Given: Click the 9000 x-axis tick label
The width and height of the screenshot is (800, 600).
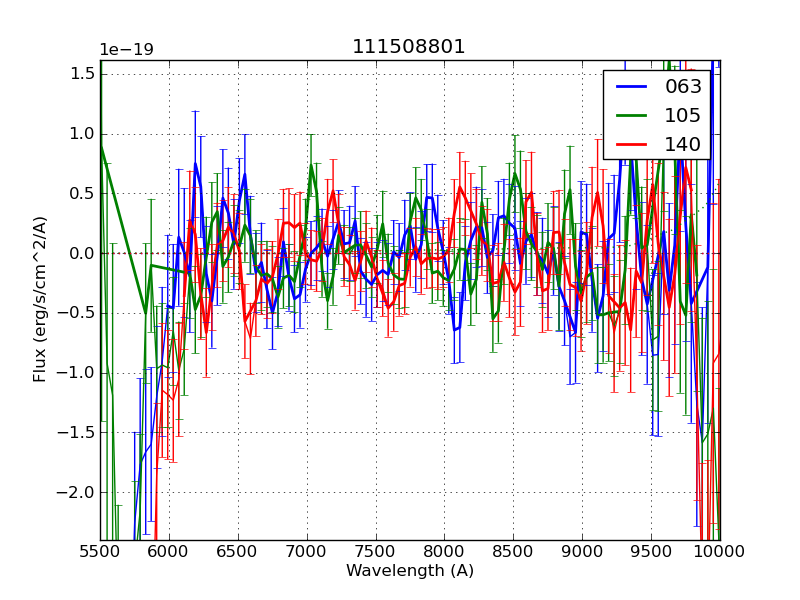Looking at the screenshot, I should (582, 552).
